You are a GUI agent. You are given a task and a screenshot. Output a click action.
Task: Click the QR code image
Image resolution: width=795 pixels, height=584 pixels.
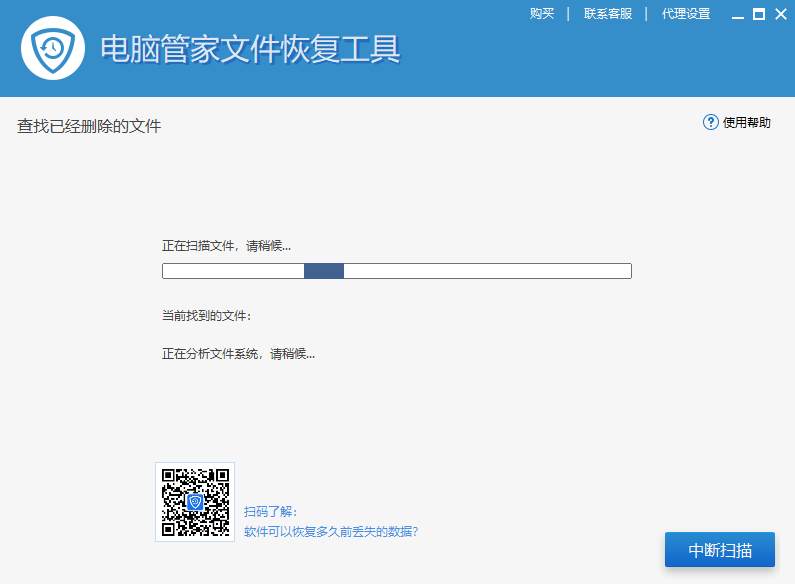tap(195, 502)
